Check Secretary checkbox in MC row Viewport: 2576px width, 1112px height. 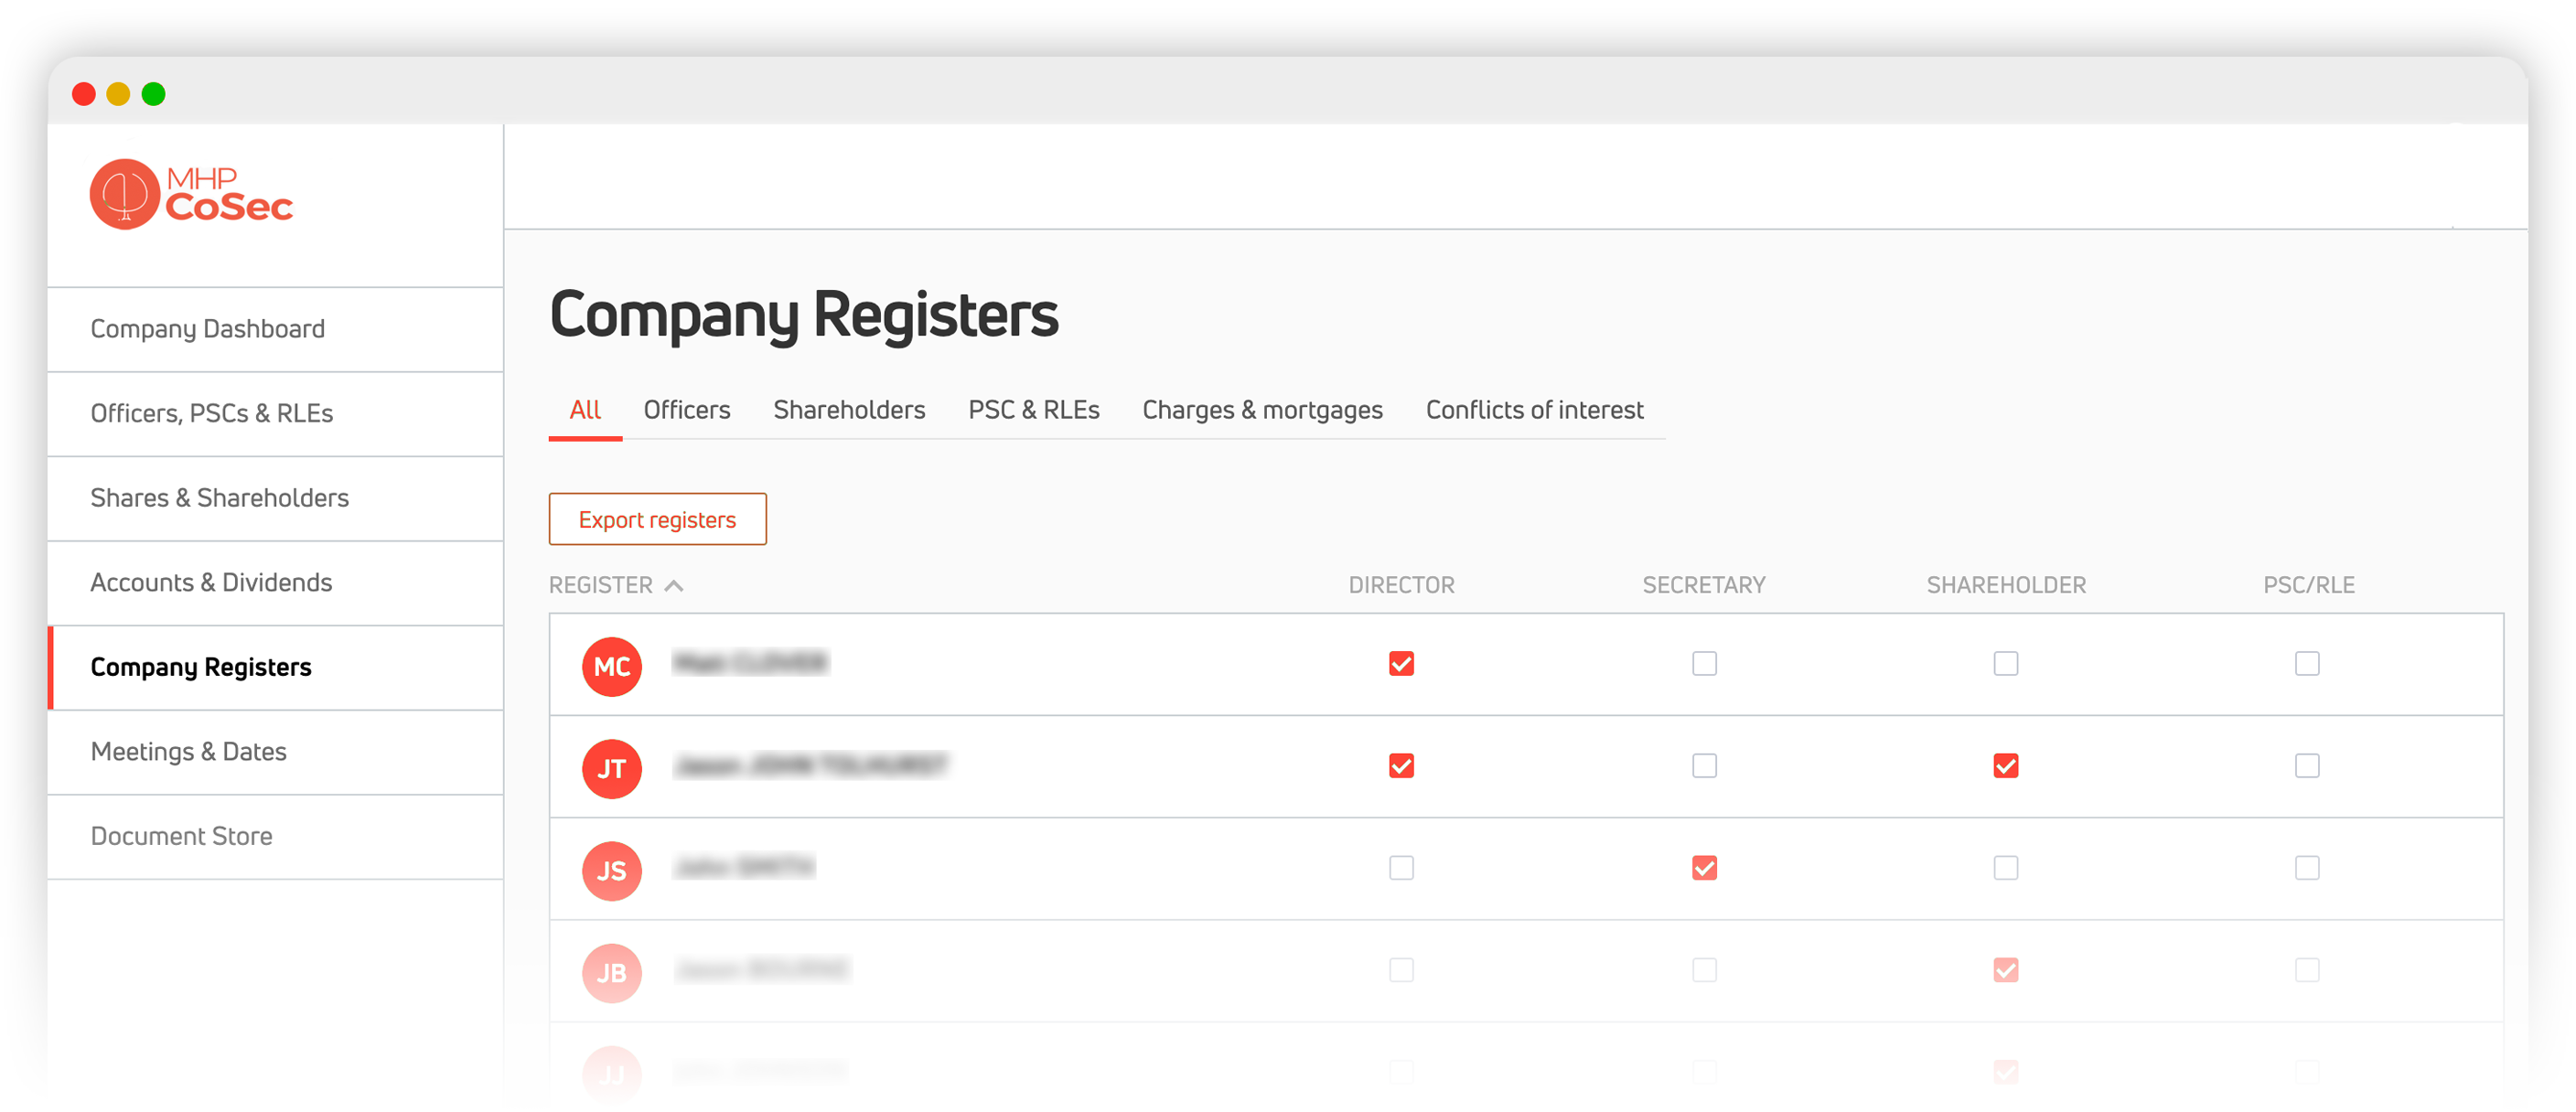(x=1704, y=664)
